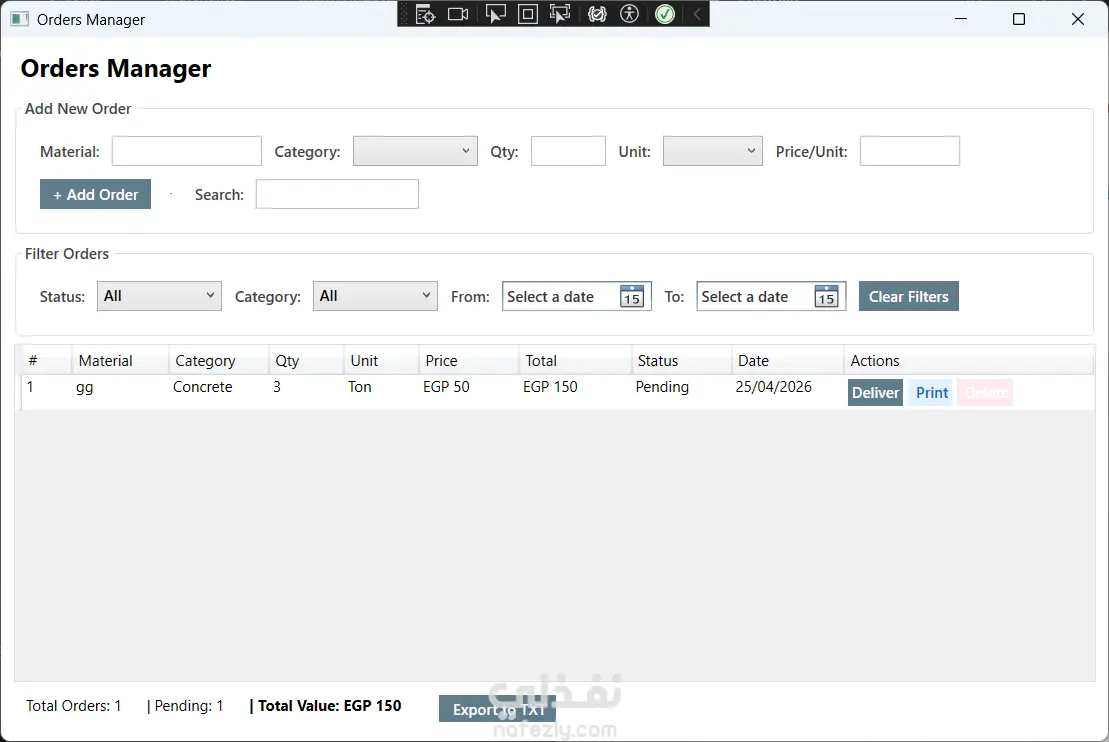Sort by Qty column header
The image size is (1109, 742).
click(306, 360)
